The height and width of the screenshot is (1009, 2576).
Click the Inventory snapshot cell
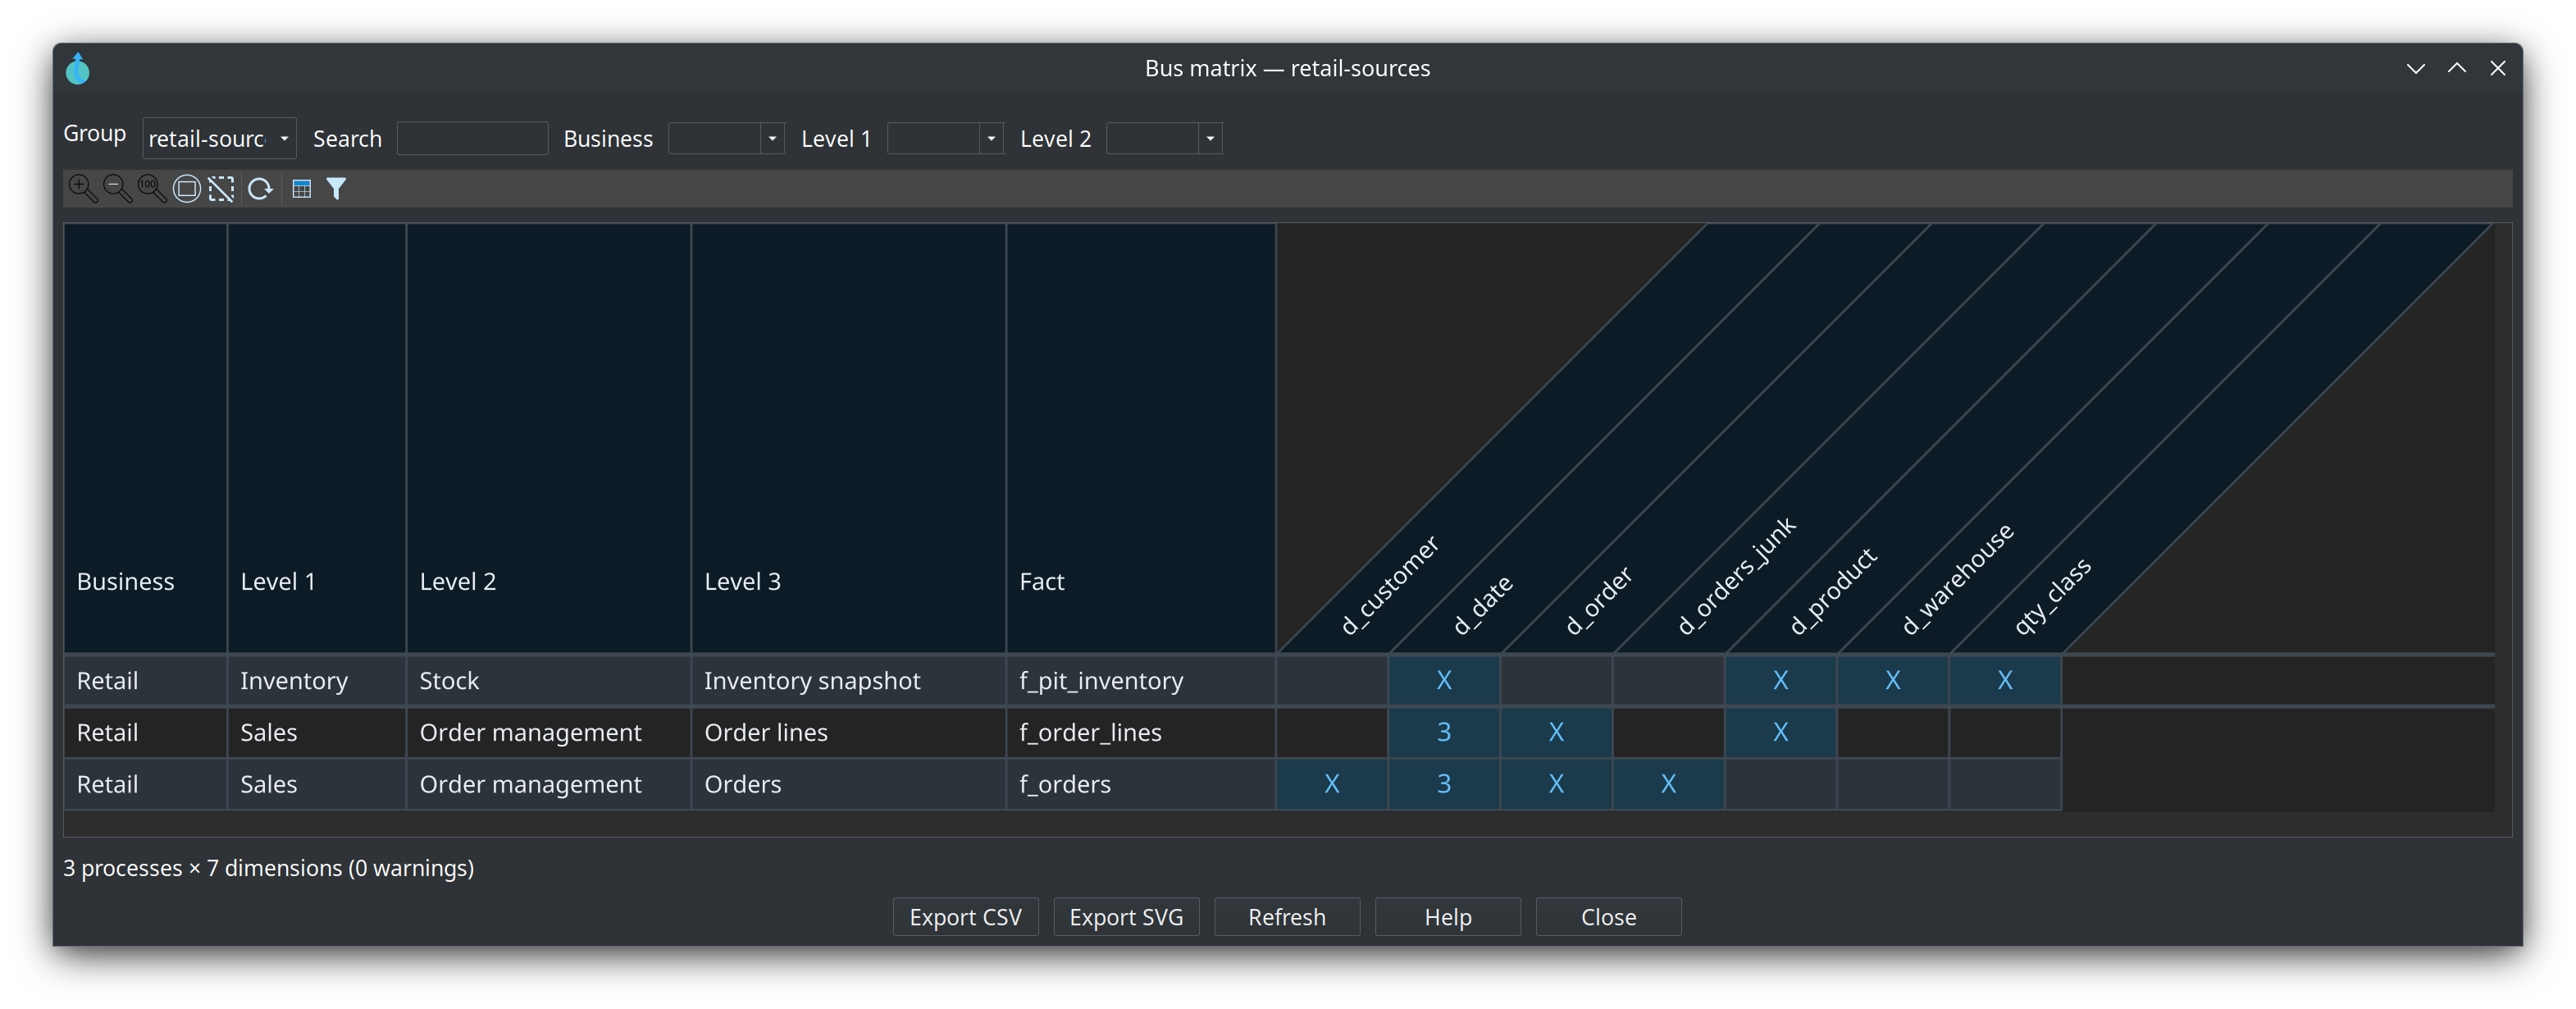(848, 680)
